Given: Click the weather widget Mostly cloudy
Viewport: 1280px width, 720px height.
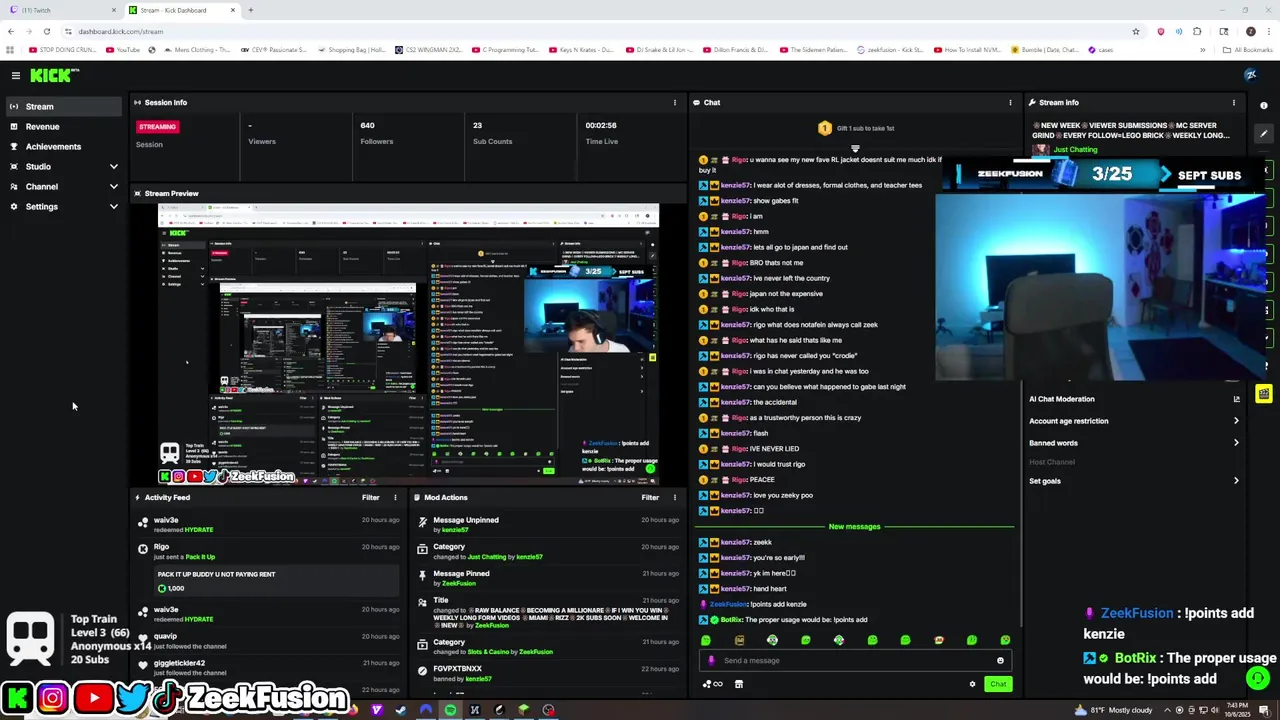Looking at the screenshot, I should (1114, 710).
